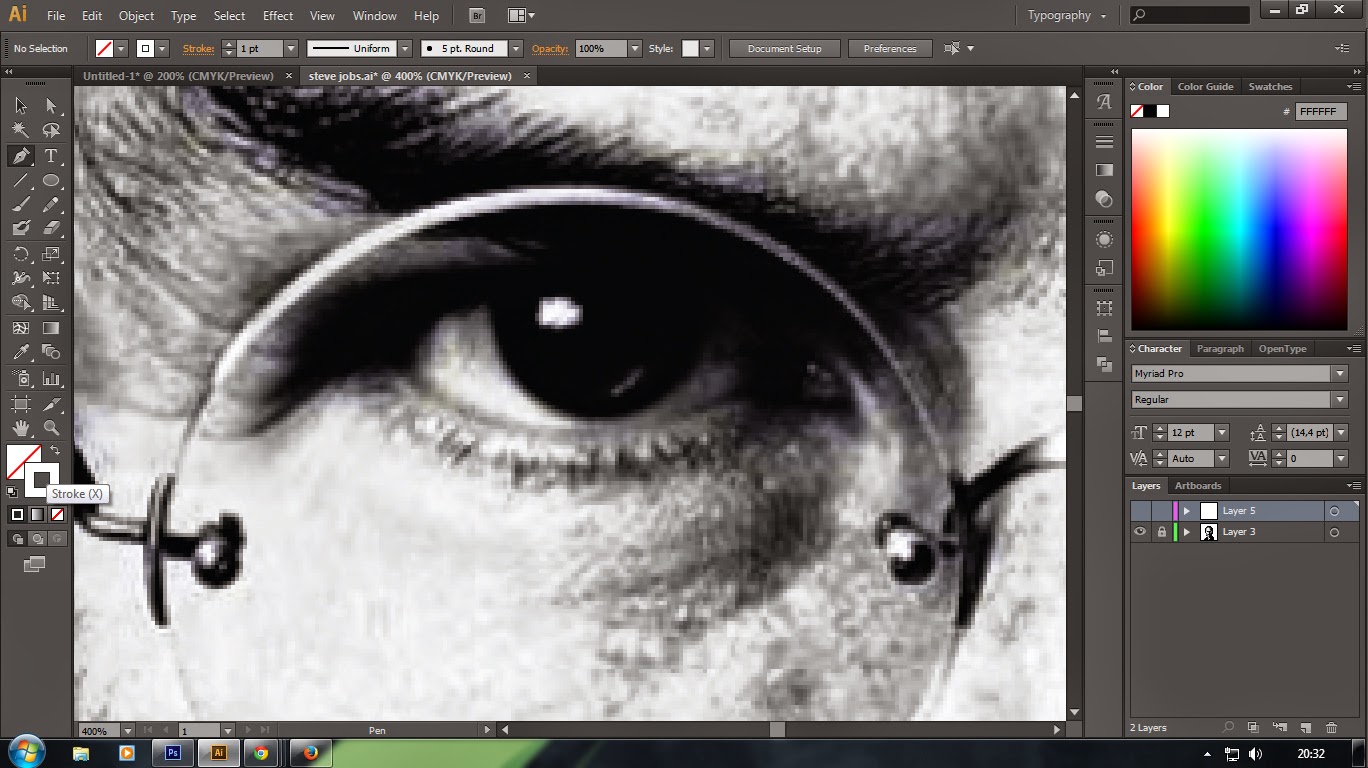This screenshot has width=1368, height=768.
Task: Select the Magic Wand tool
Action: [21, 130]
